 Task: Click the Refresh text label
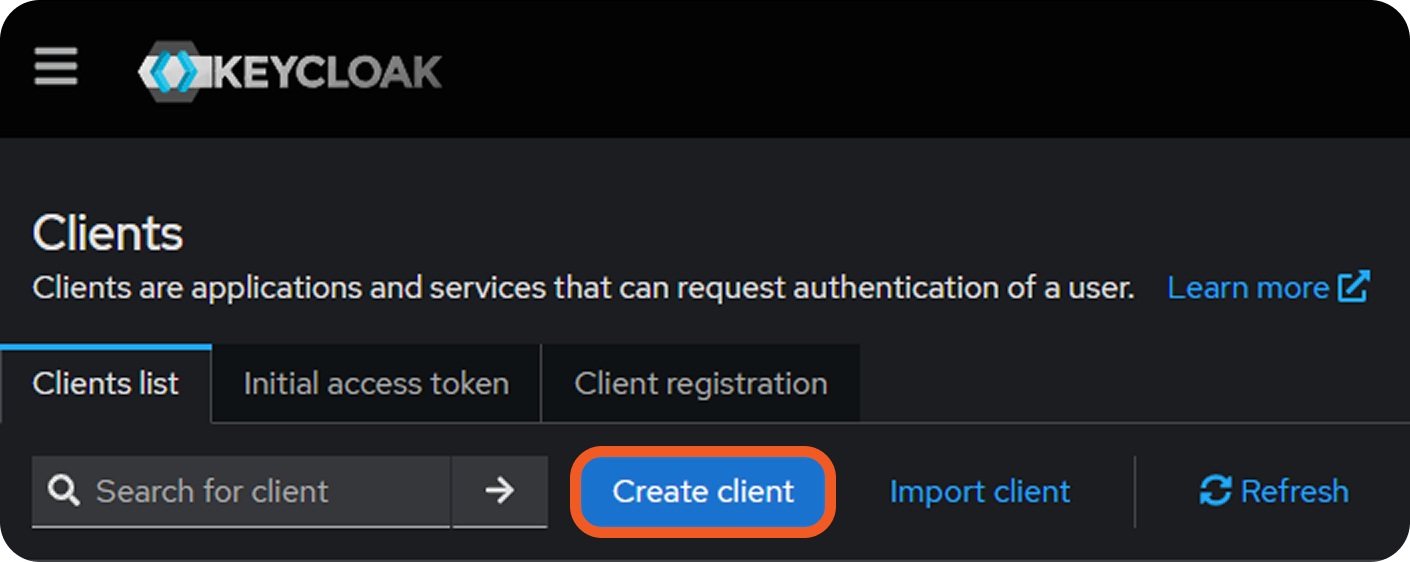coord(1294,491)
